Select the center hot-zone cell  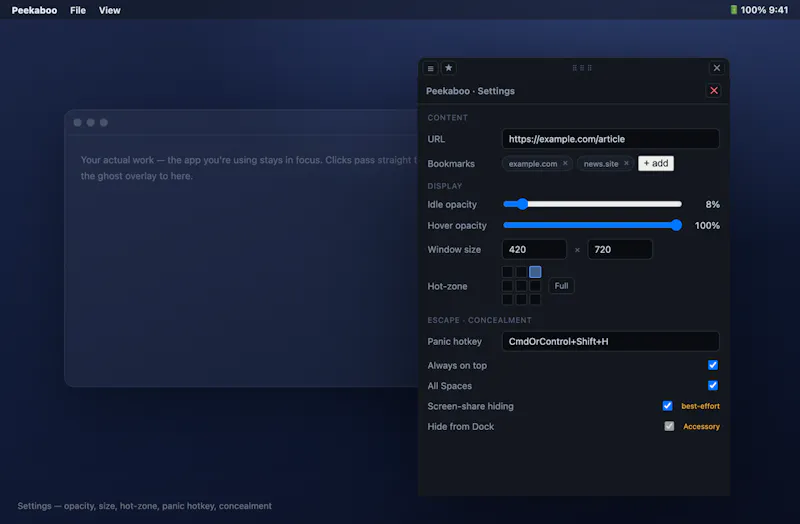[521, 286]
